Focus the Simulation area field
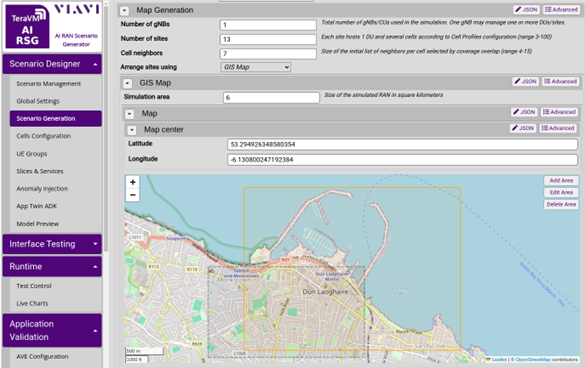The image size is (585, 368). coord(271,97)
